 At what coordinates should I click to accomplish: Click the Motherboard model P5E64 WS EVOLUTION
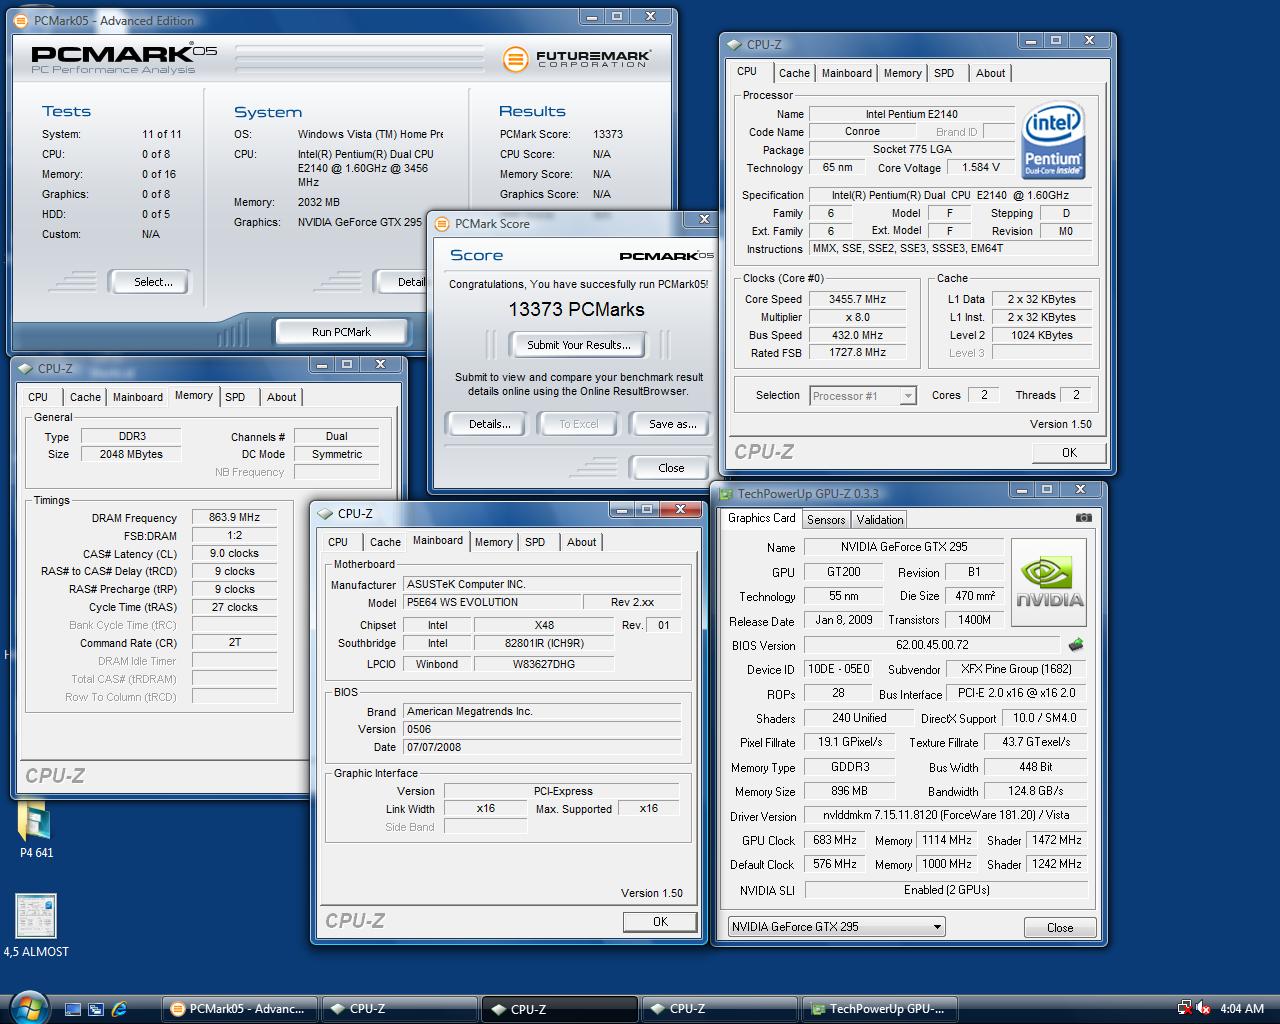click(492, 602)
